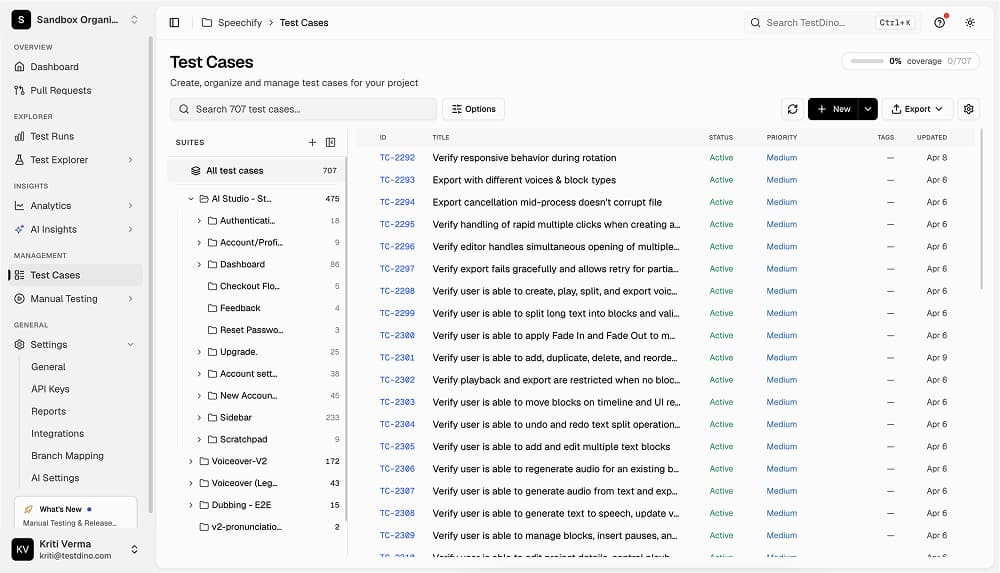Click the Test Runs chart icon
This screenshot has width=1000, height=573.
tap(20, 136)
